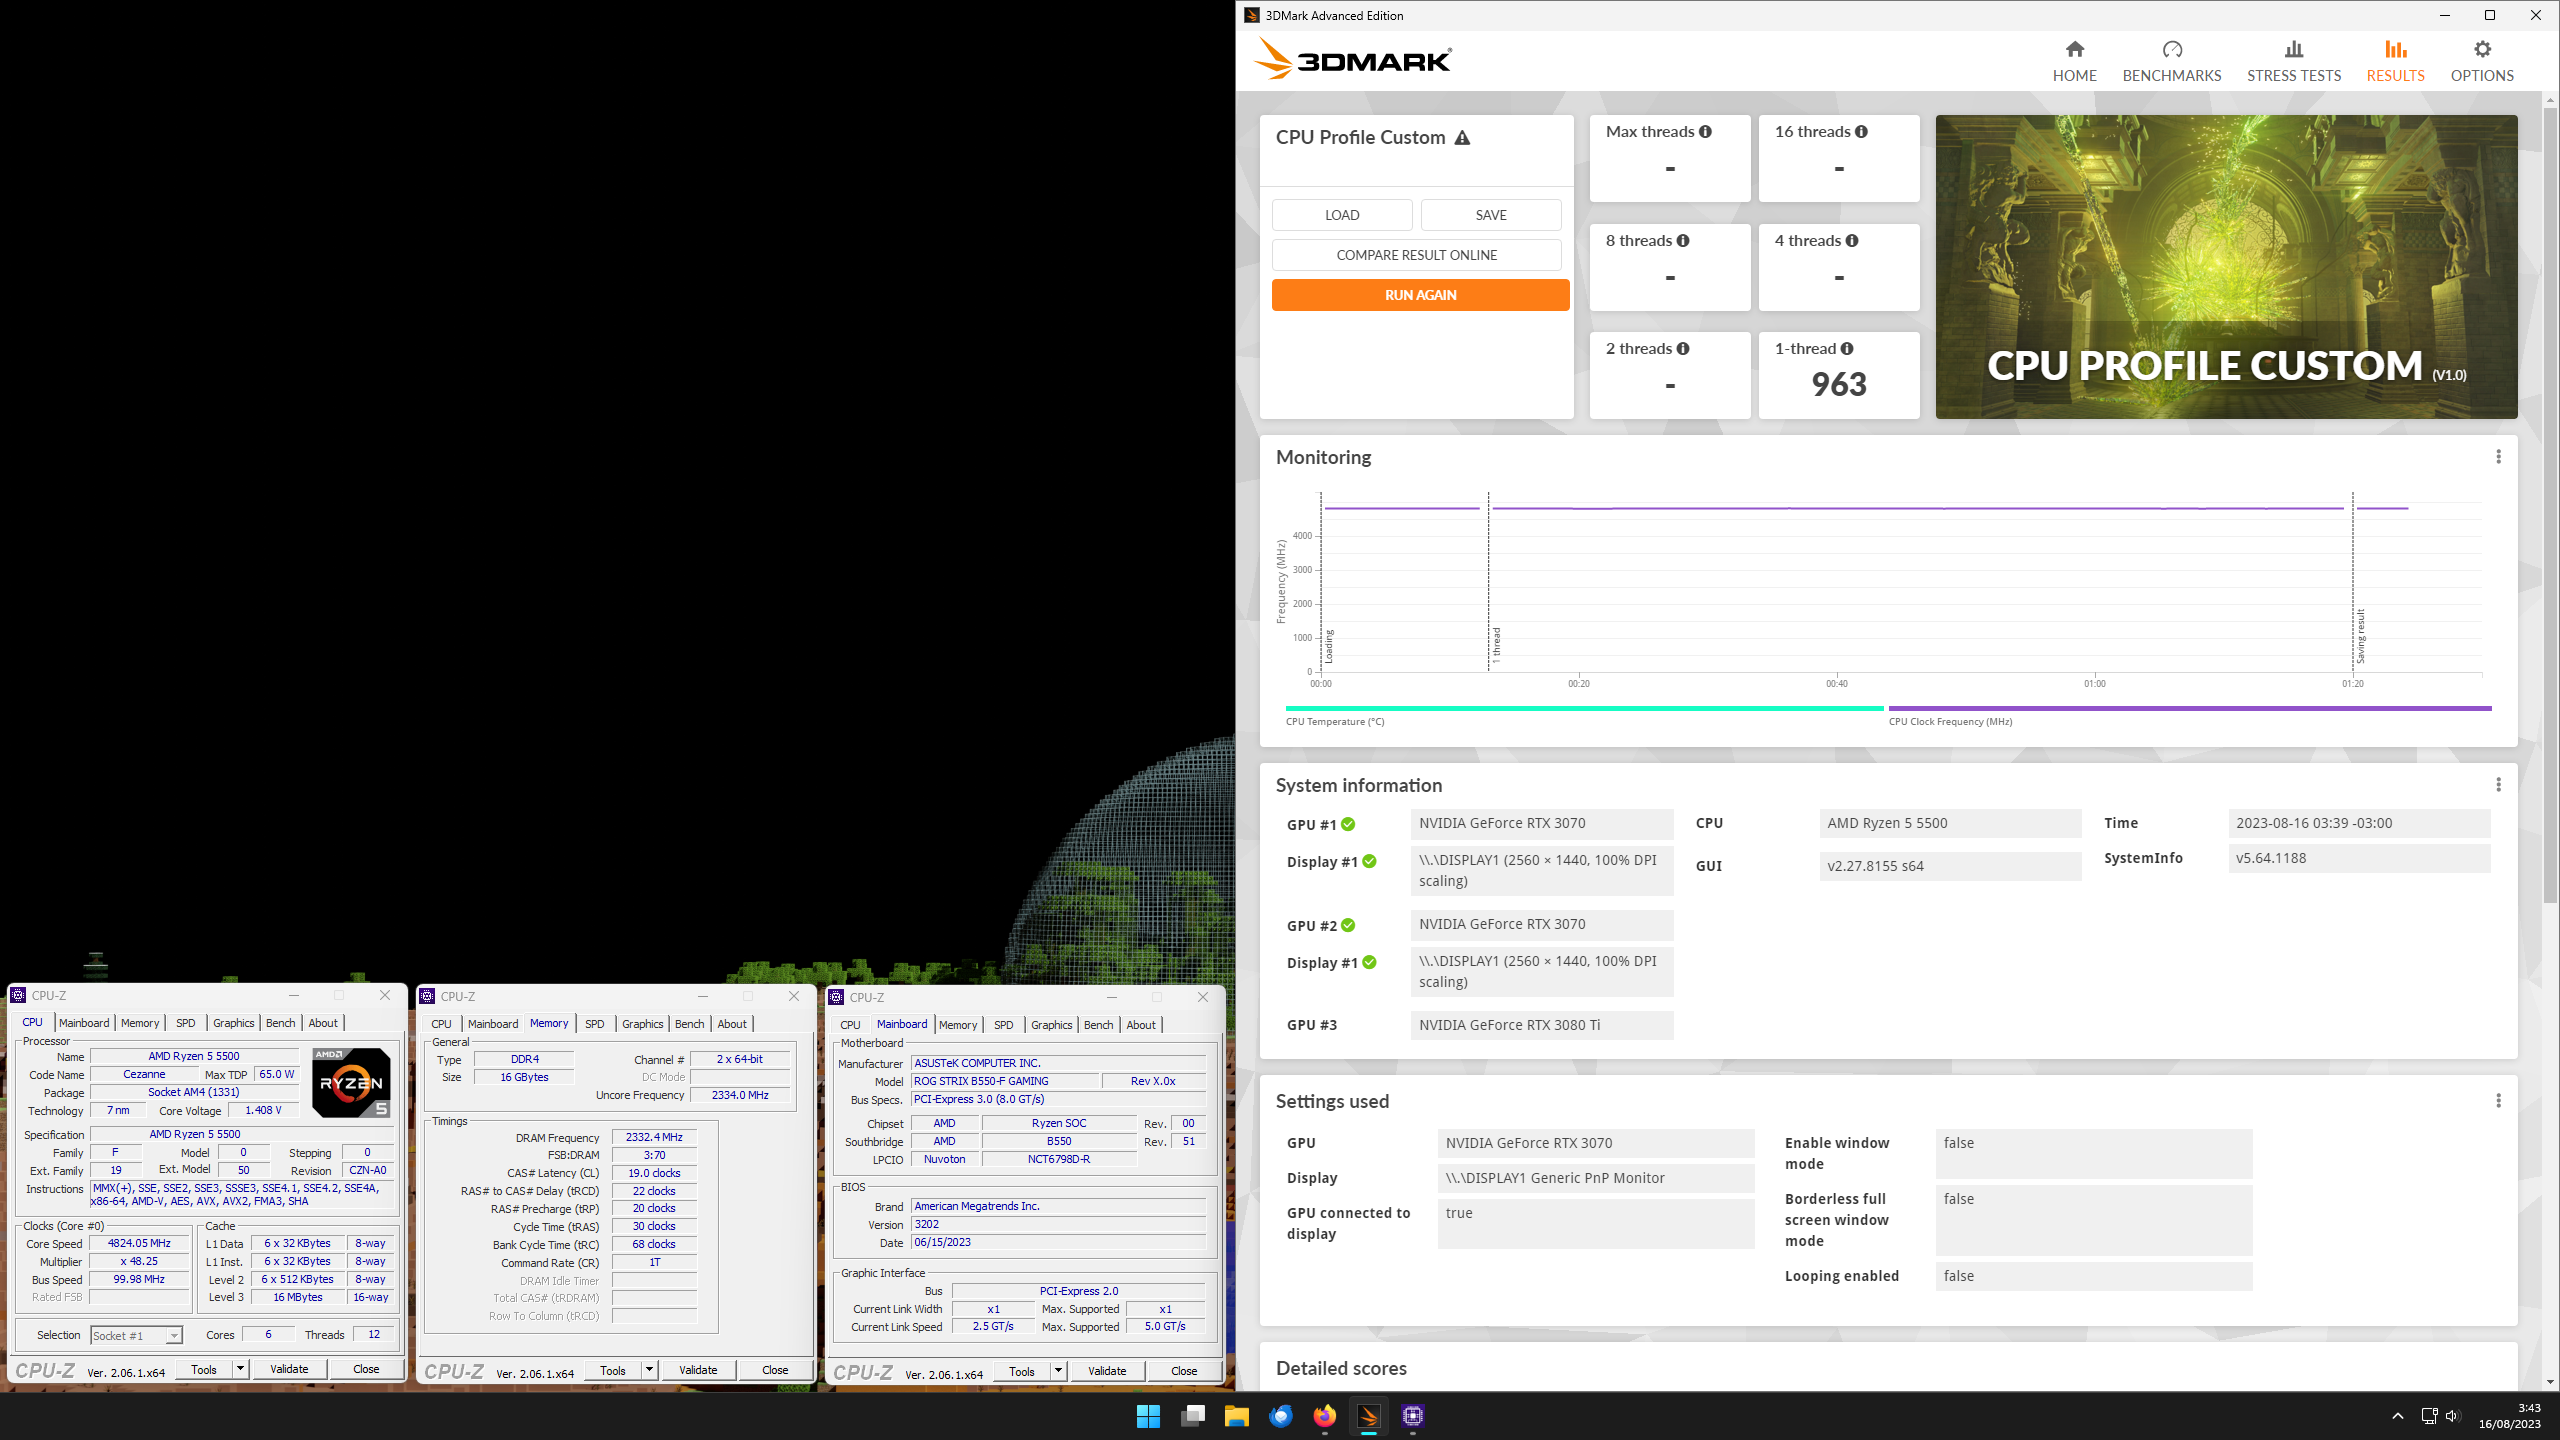Click Validate in the first CPU-Z window

pos(289,1369)
